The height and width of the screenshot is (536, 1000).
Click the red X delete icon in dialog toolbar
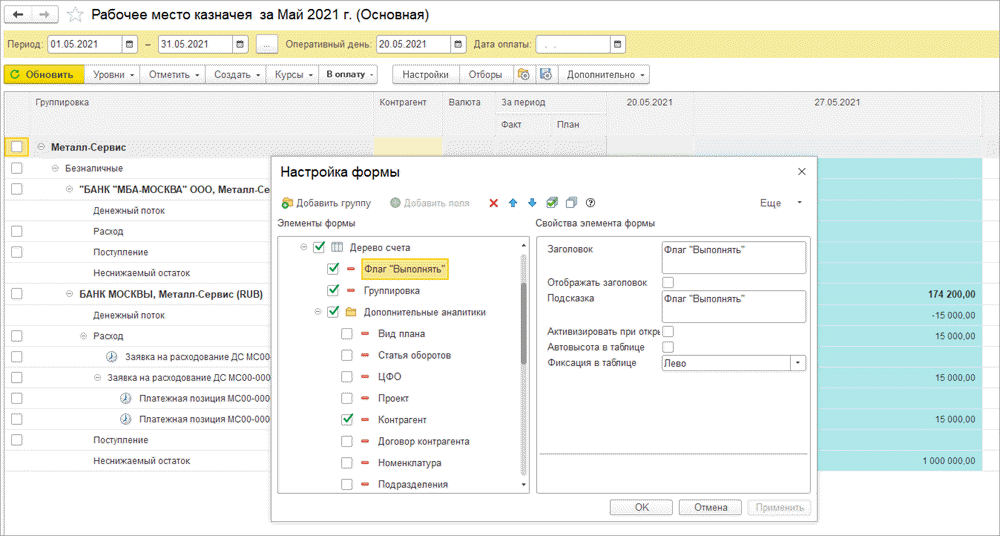(493, 203)
